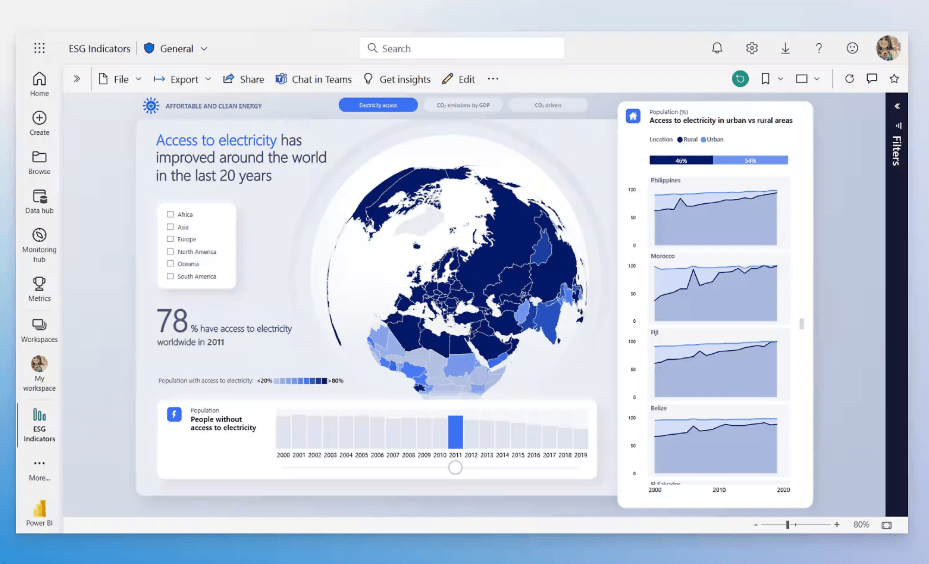Zoom in with plus button
The image size is (929, 564).
pyautogui.click(x=837, y=524)
